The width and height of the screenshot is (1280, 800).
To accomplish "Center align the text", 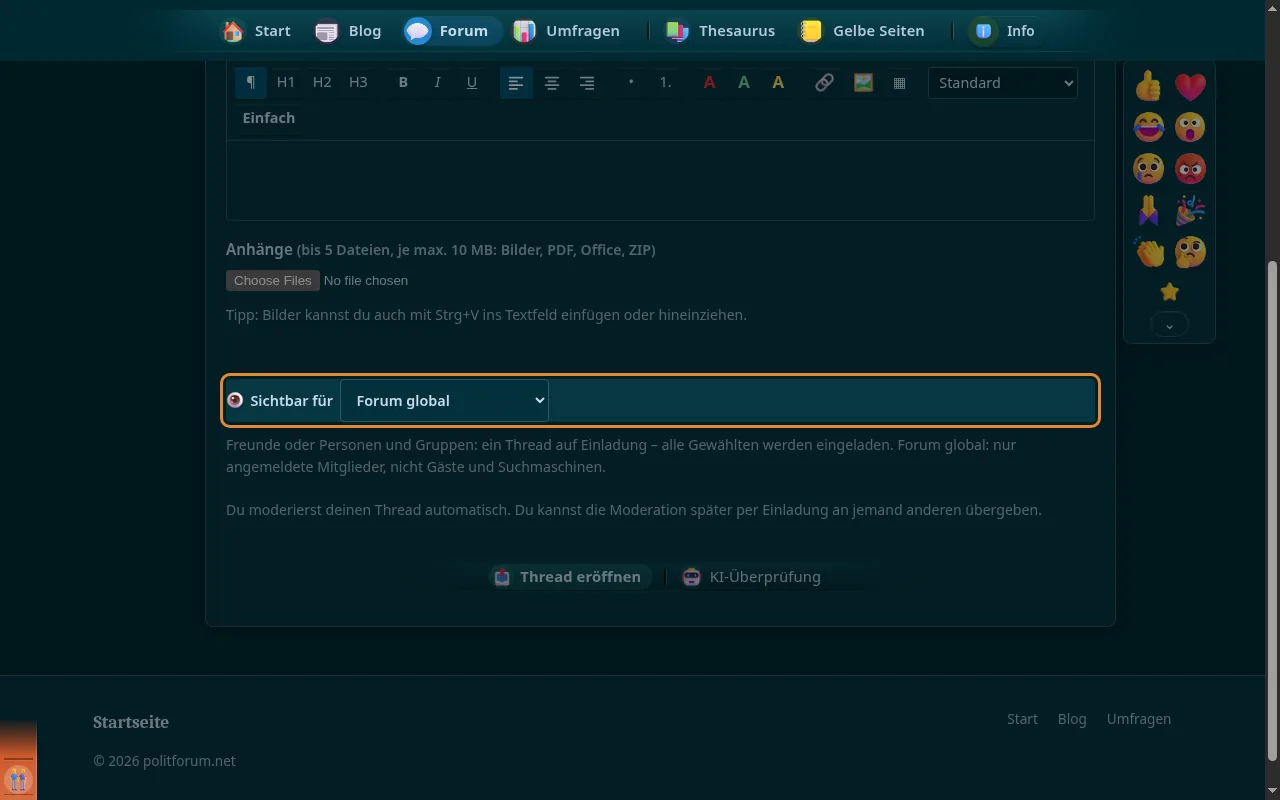I will 552,83.
